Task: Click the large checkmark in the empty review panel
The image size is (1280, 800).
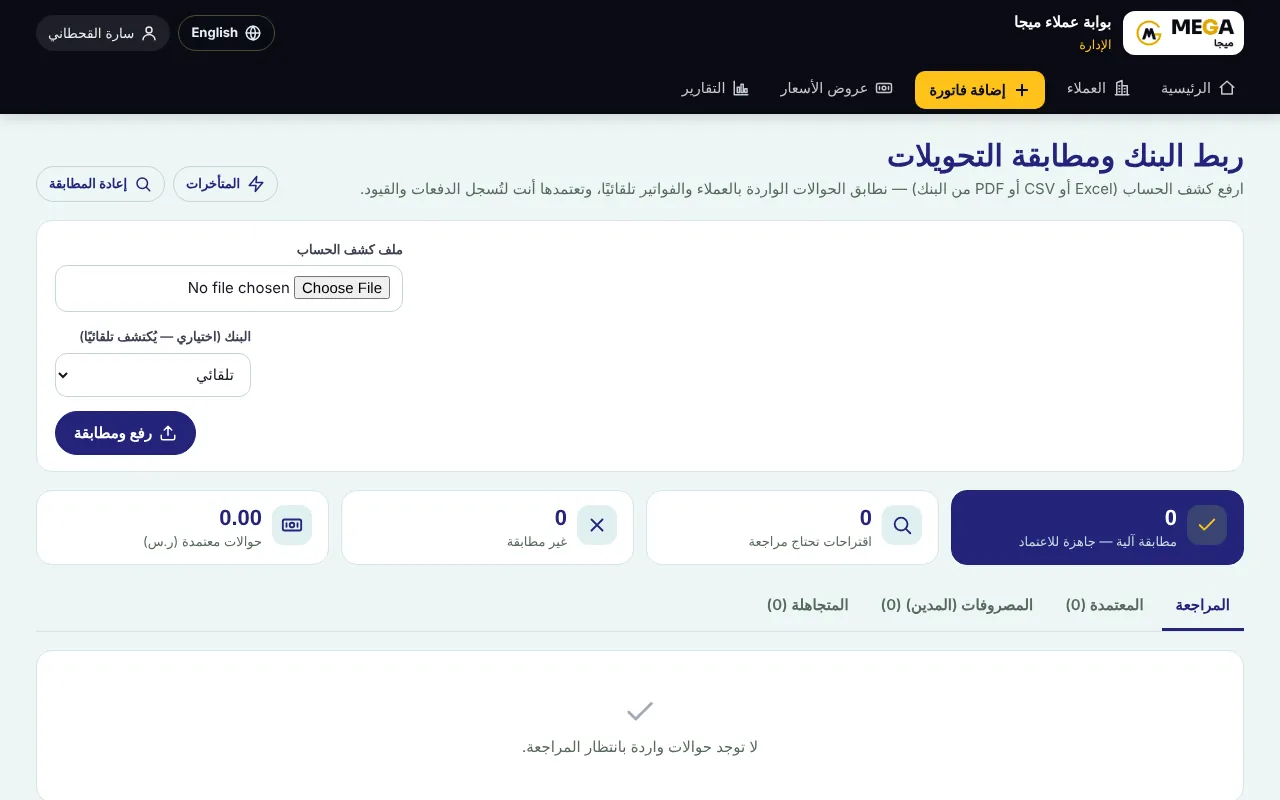Action: 640,711
